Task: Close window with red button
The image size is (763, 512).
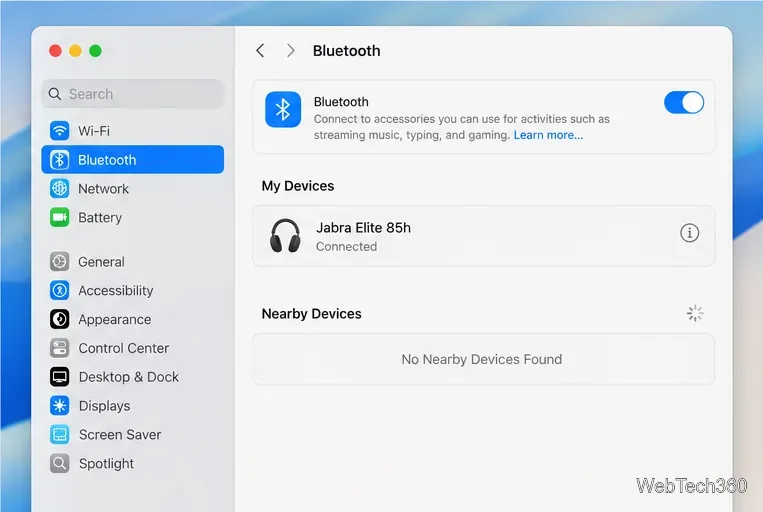Action: (x=55, y=51)
